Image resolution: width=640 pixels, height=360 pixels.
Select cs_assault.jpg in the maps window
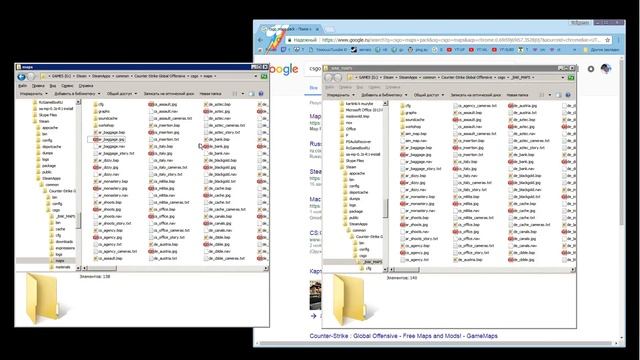point(163,104)
